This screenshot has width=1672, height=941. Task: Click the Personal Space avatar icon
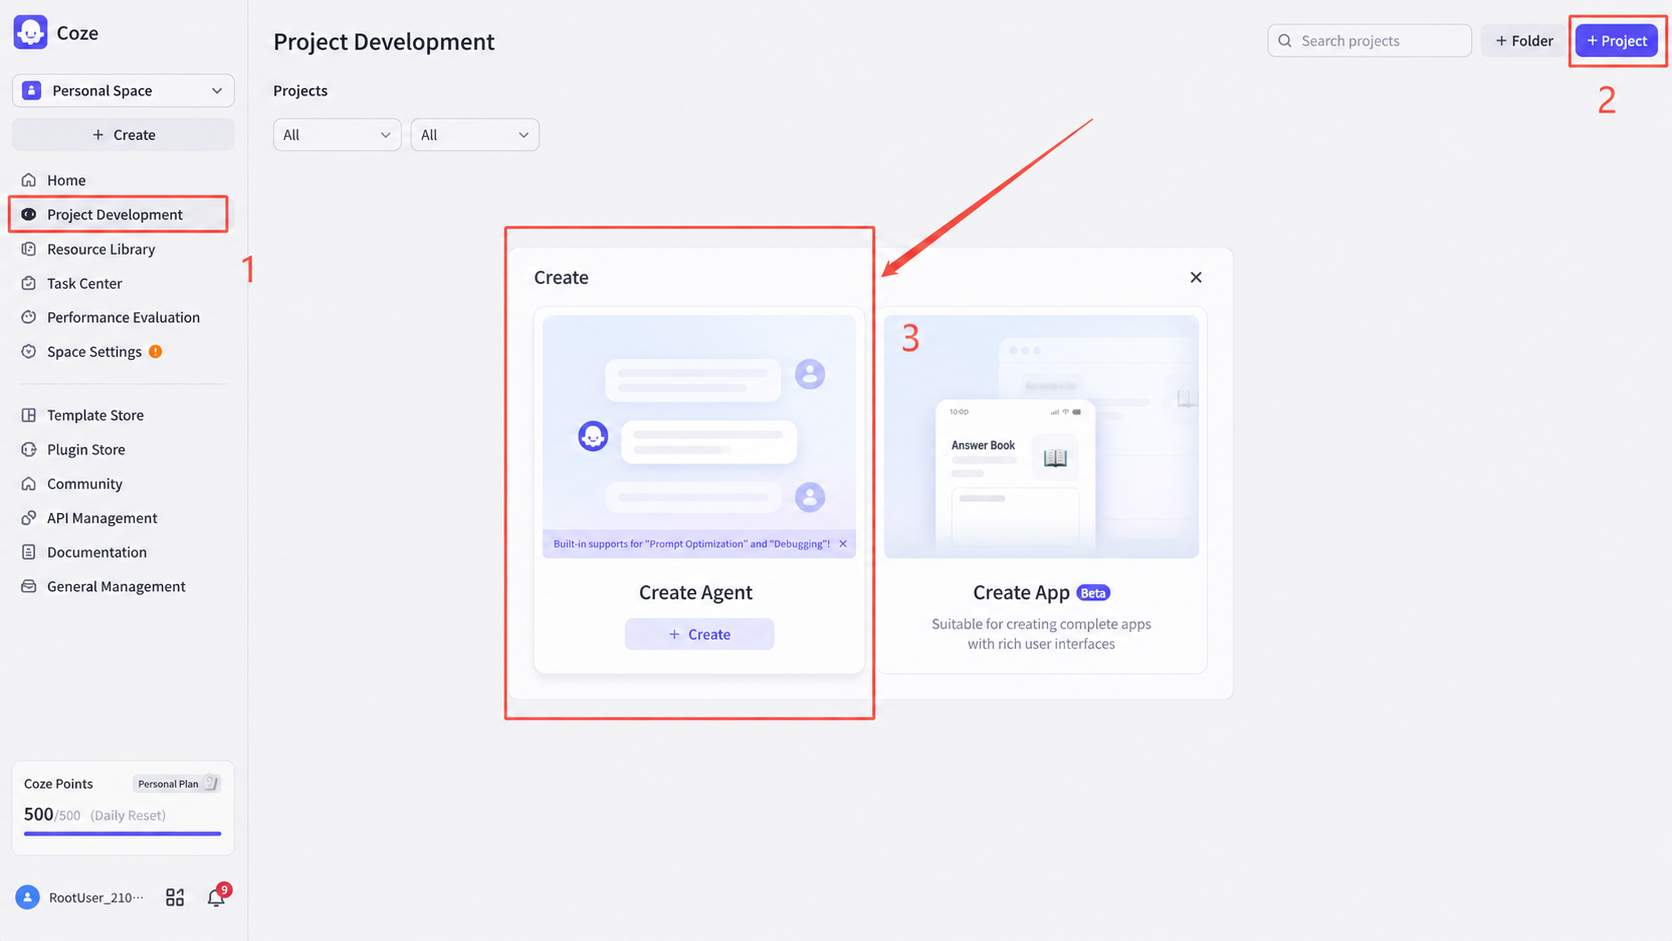click(32, 90)
